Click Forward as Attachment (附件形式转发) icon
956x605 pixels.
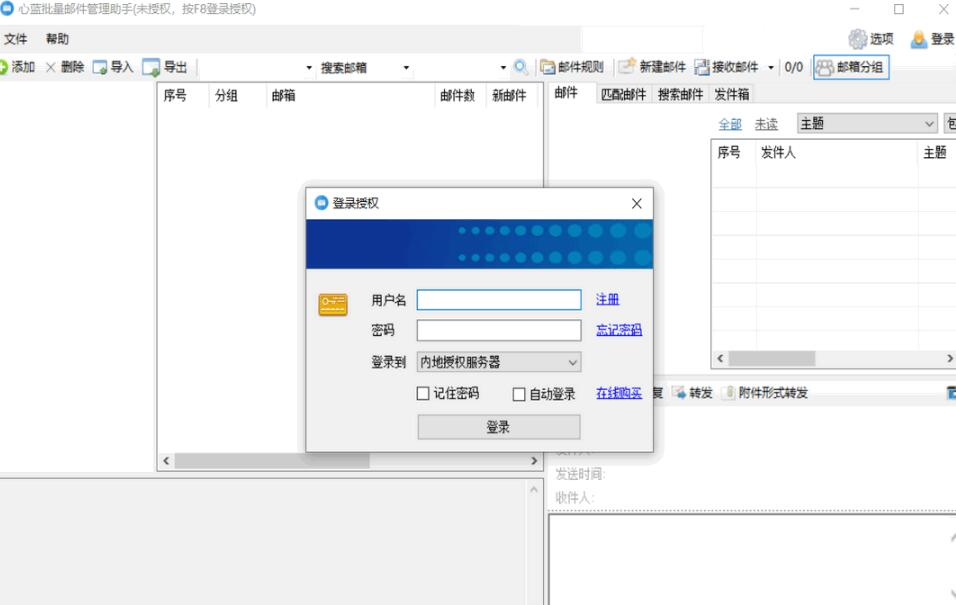pos(728,393)
